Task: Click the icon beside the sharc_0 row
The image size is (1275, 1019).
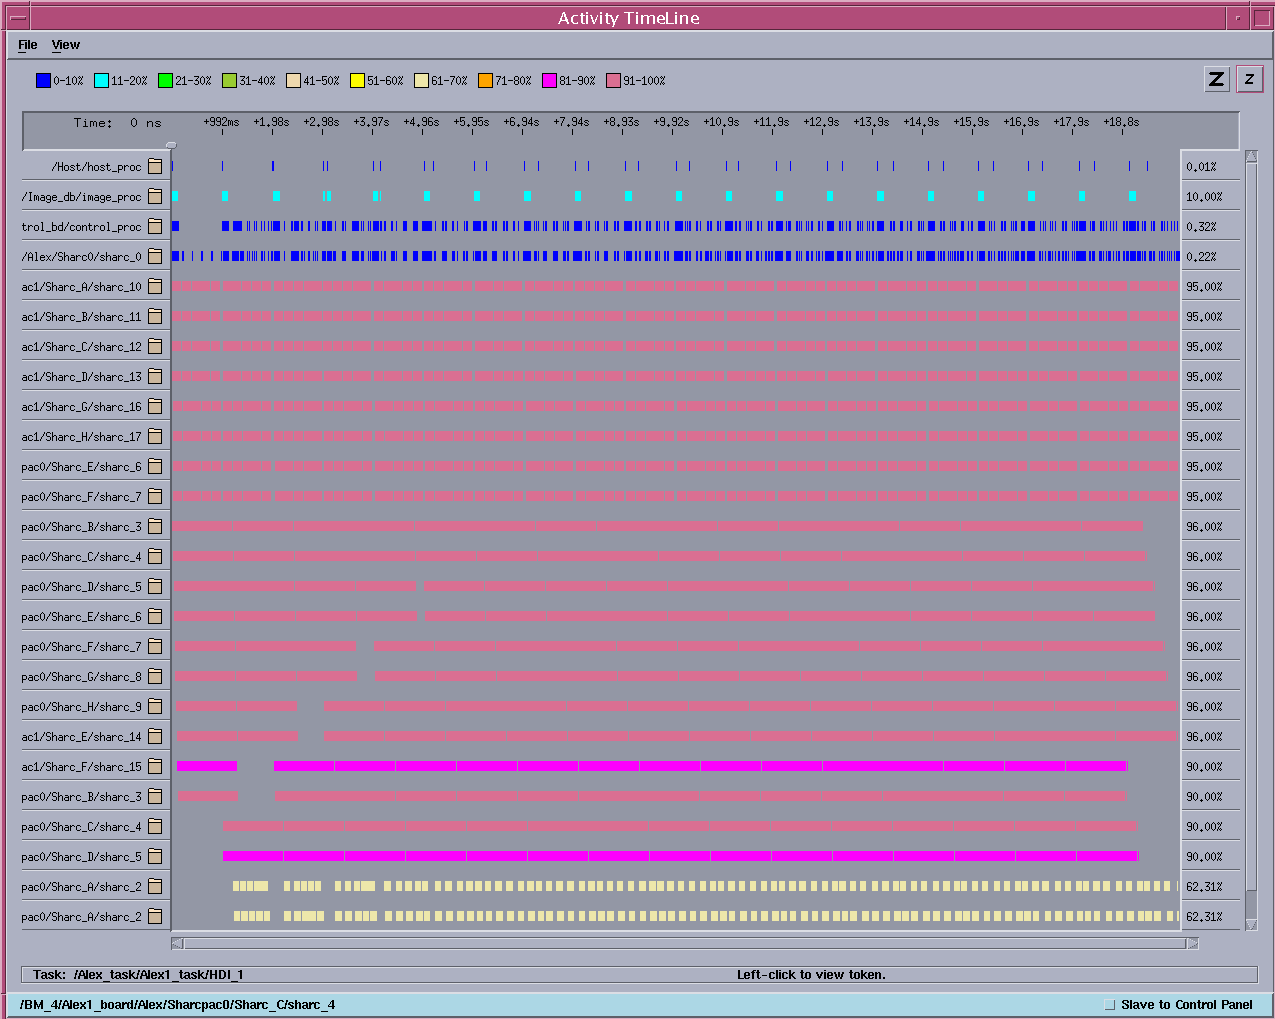Action: (155, 257)
